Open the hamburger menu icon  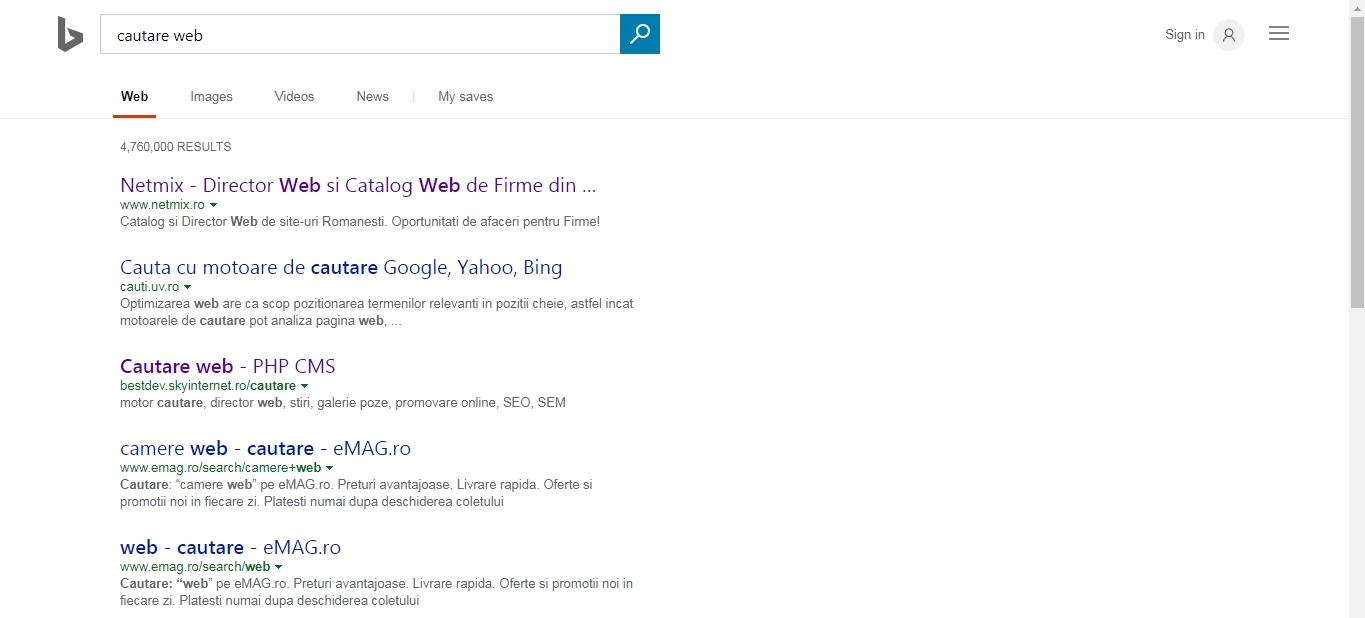point(1278,34)
